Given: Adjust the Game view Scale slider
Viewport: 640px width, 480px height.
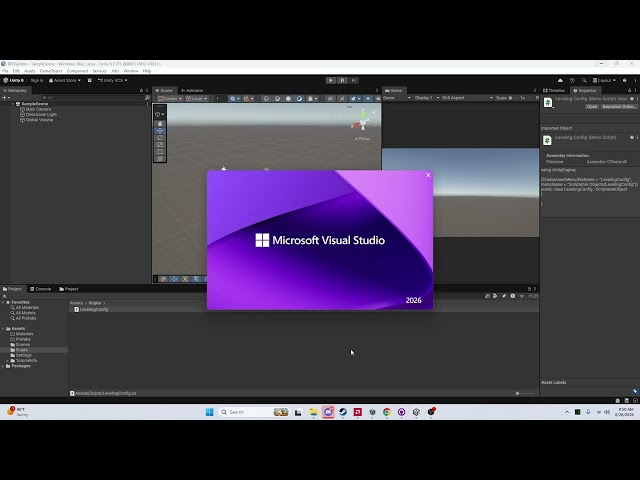Looking at the screenshot, I should point(515,98).
